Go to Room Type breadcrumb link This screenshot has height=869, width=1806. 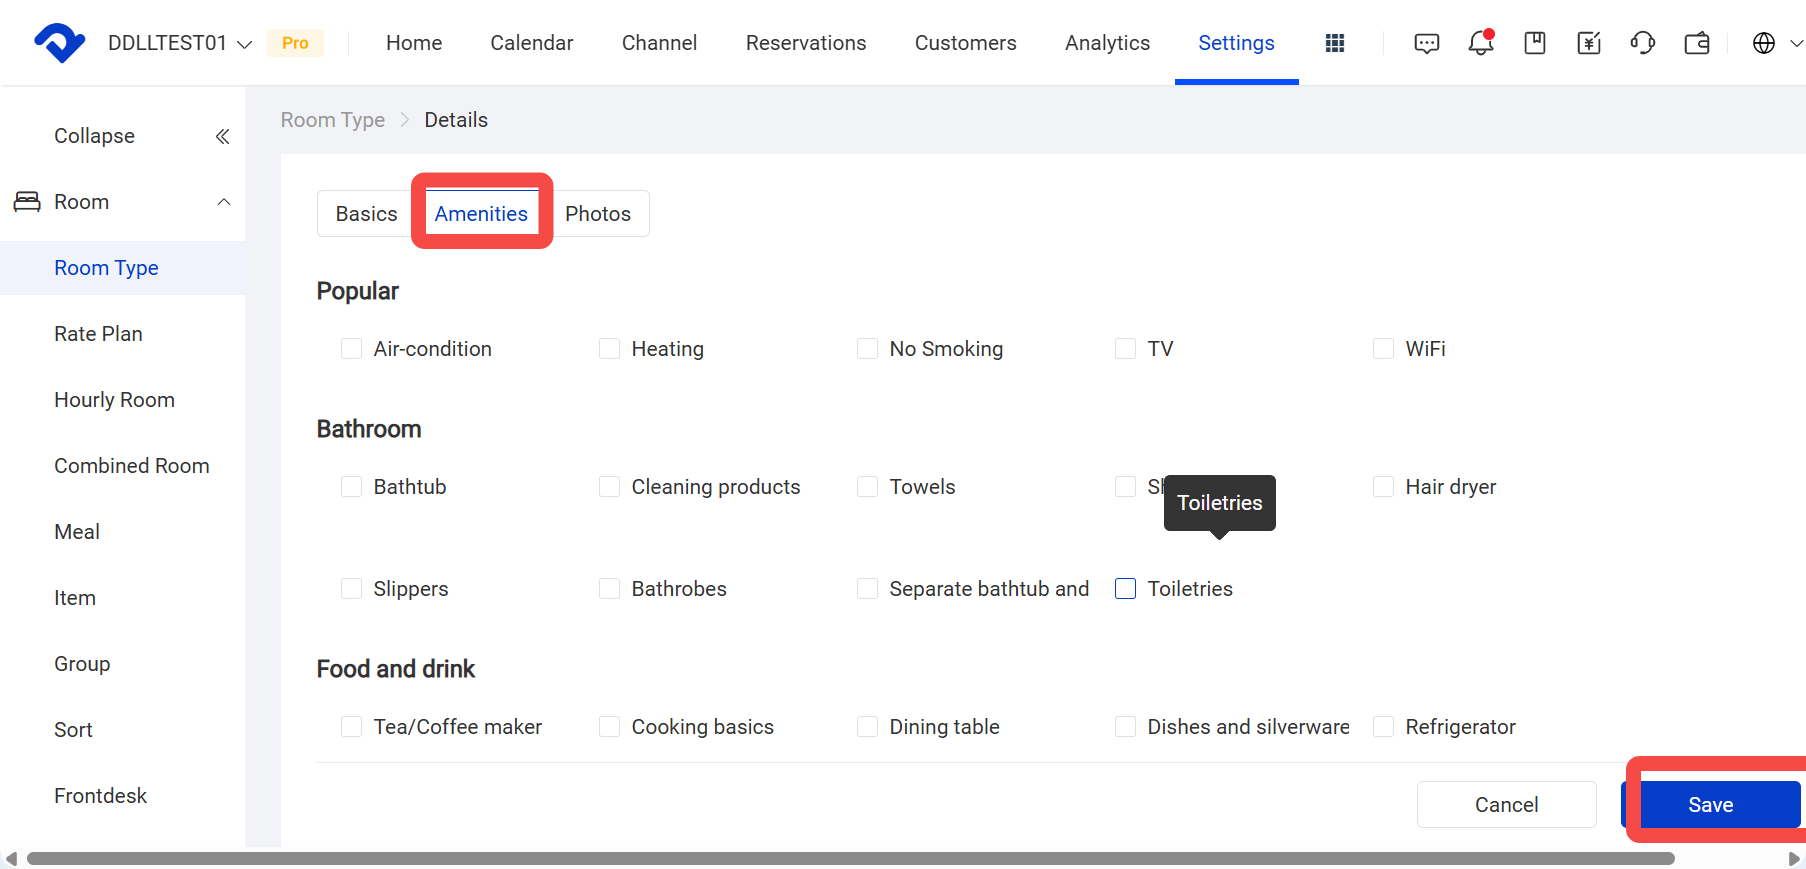[333, 120]
